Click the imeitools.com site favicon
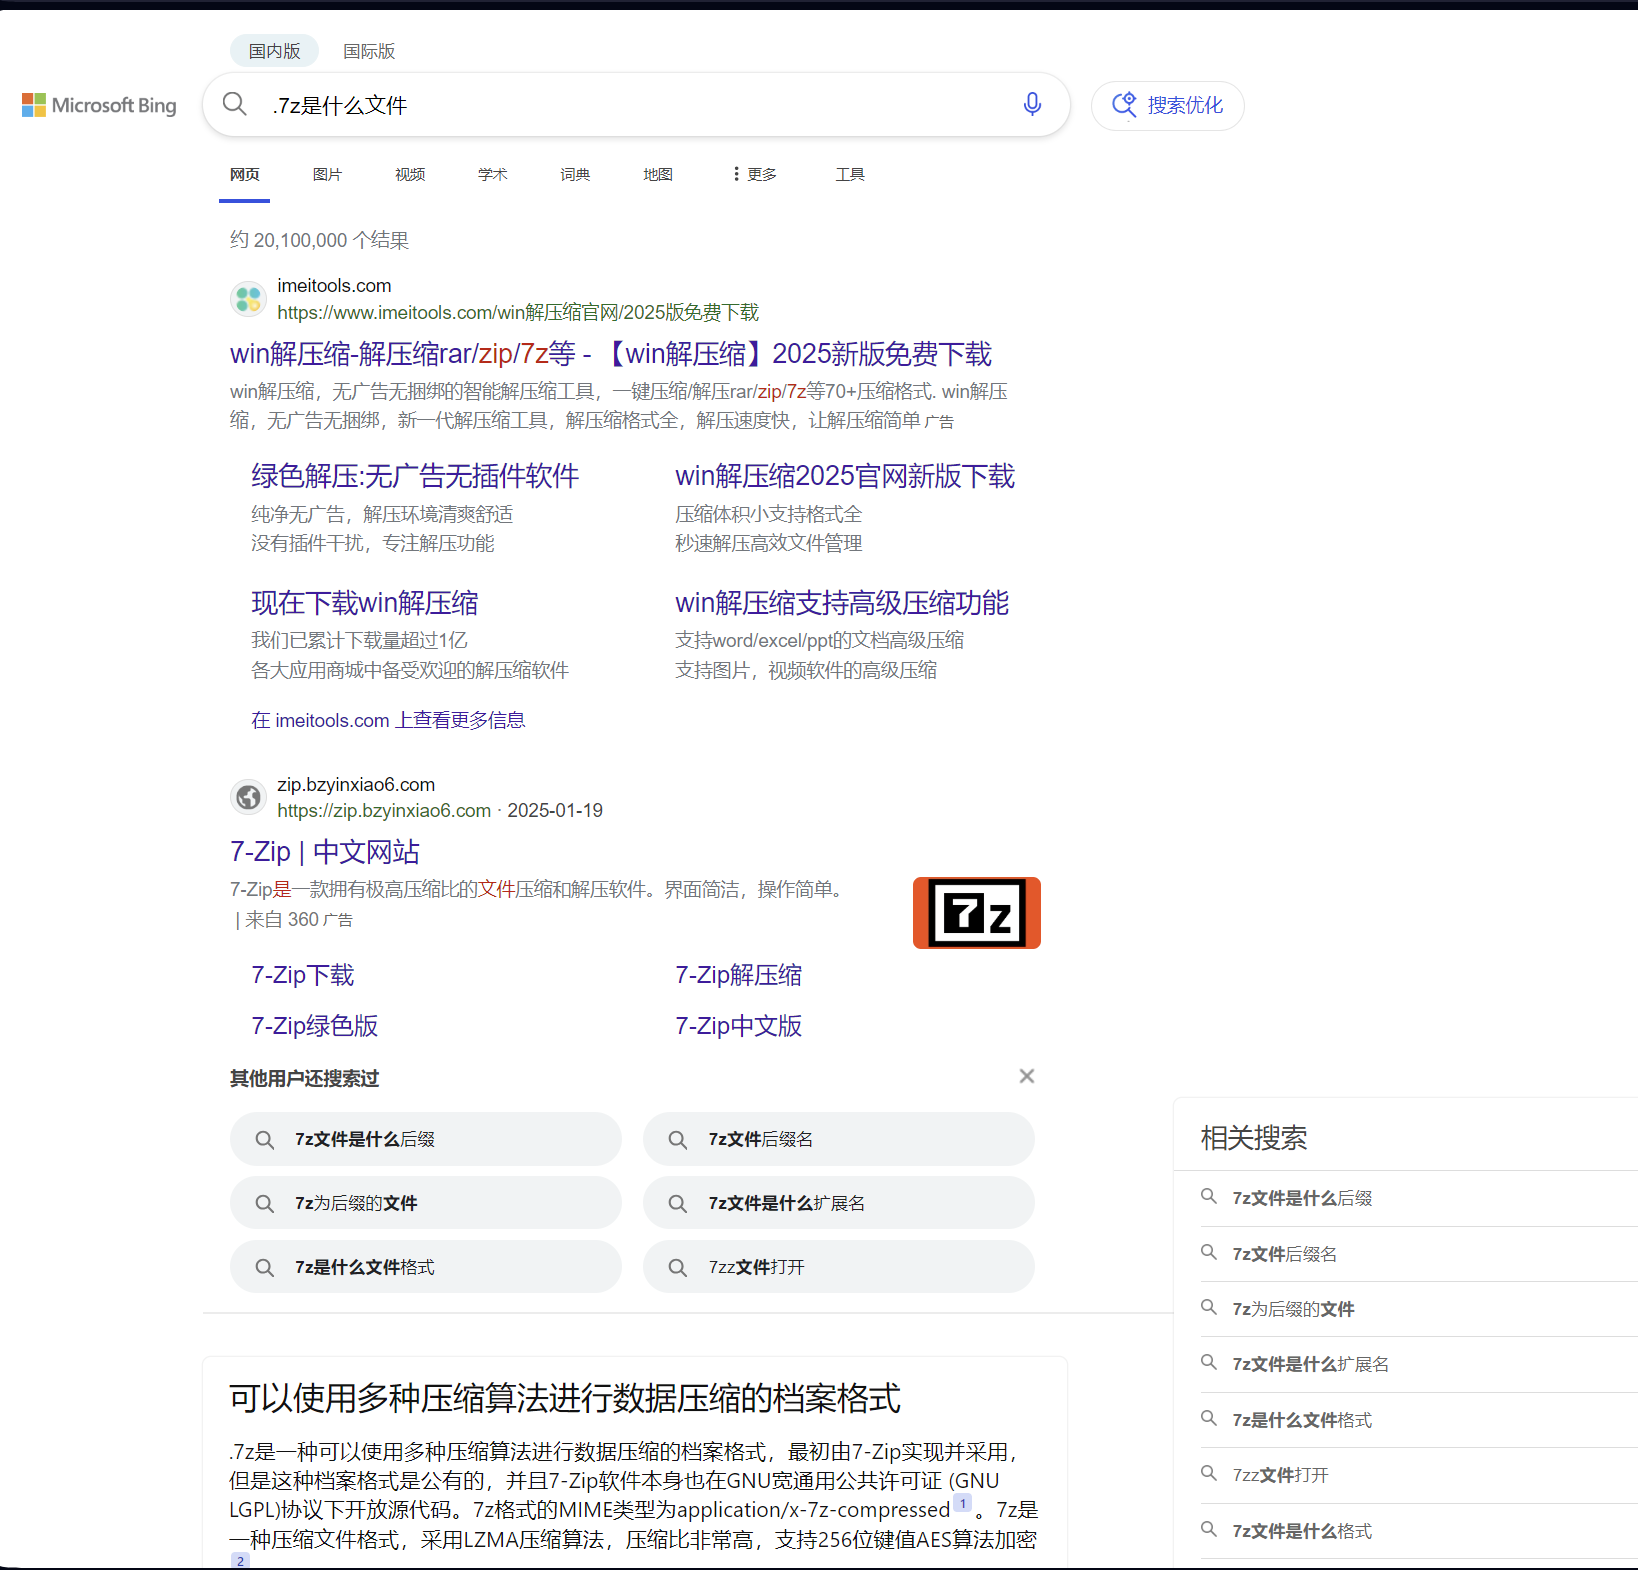The height and width of the screenshot is (1570, 1638). point(248,298)
